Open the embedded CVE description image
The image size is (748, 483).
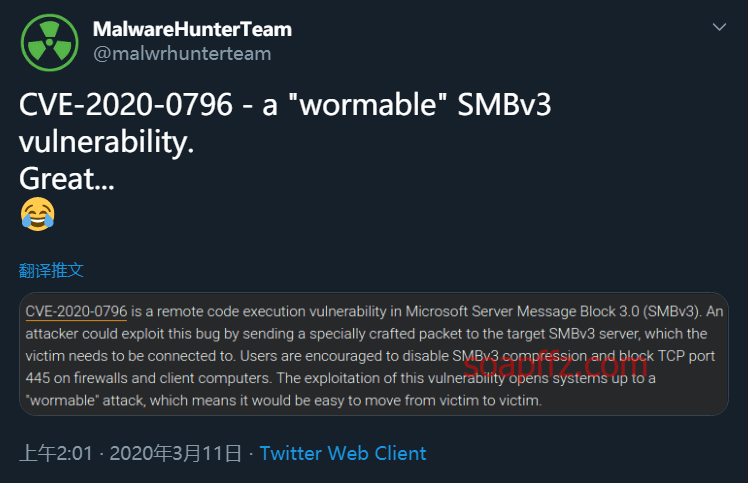(374, 354)
